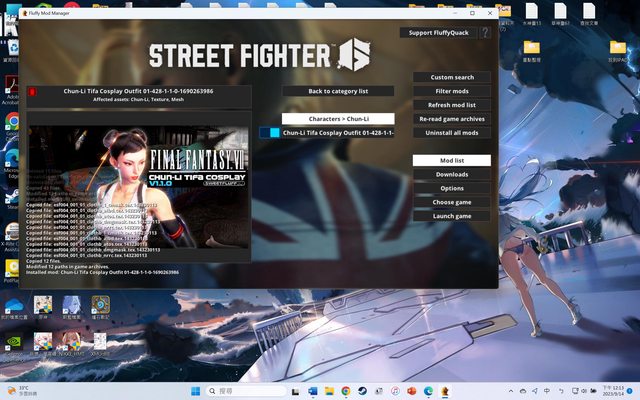
Task: Refresh the mod list
Action: coord(451,105)
